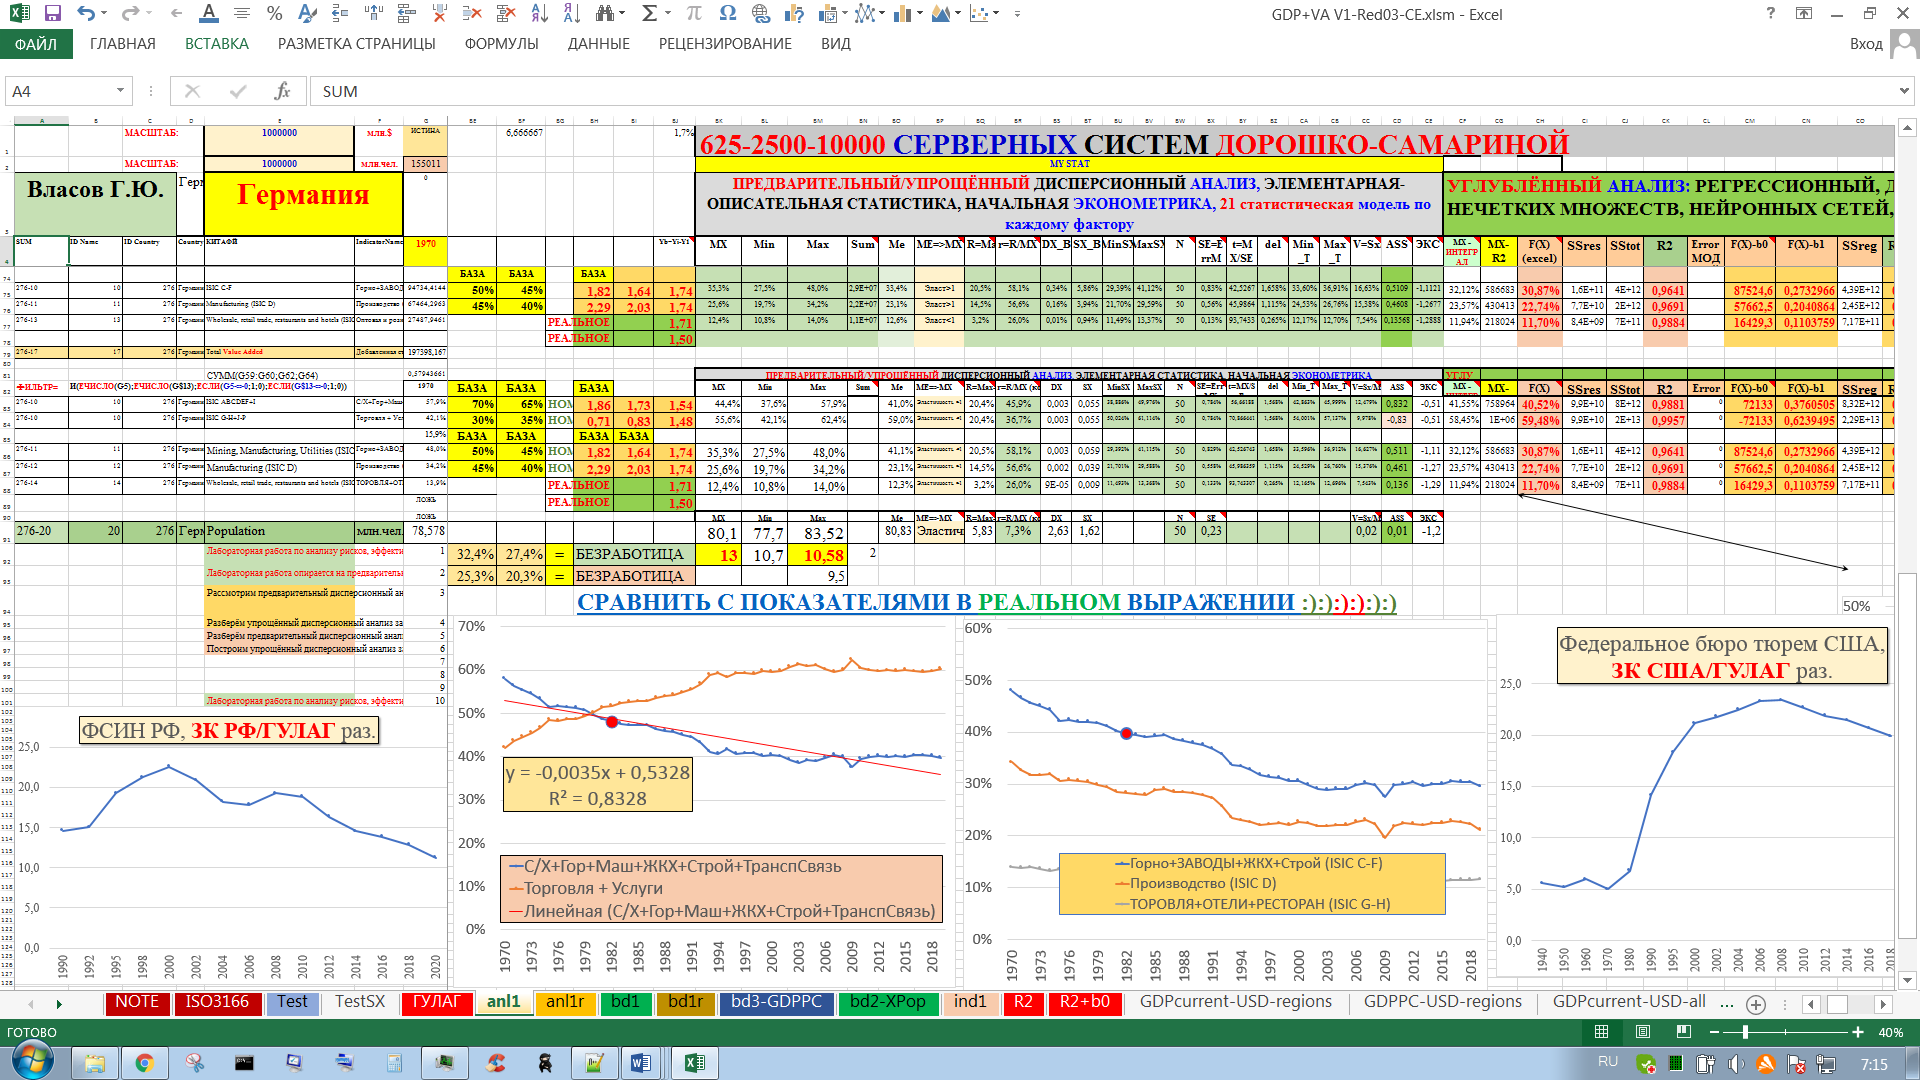Switch to Page Break Preview view
This screenshot has height=1080, width=1920.
[x=1683, y=1032]
